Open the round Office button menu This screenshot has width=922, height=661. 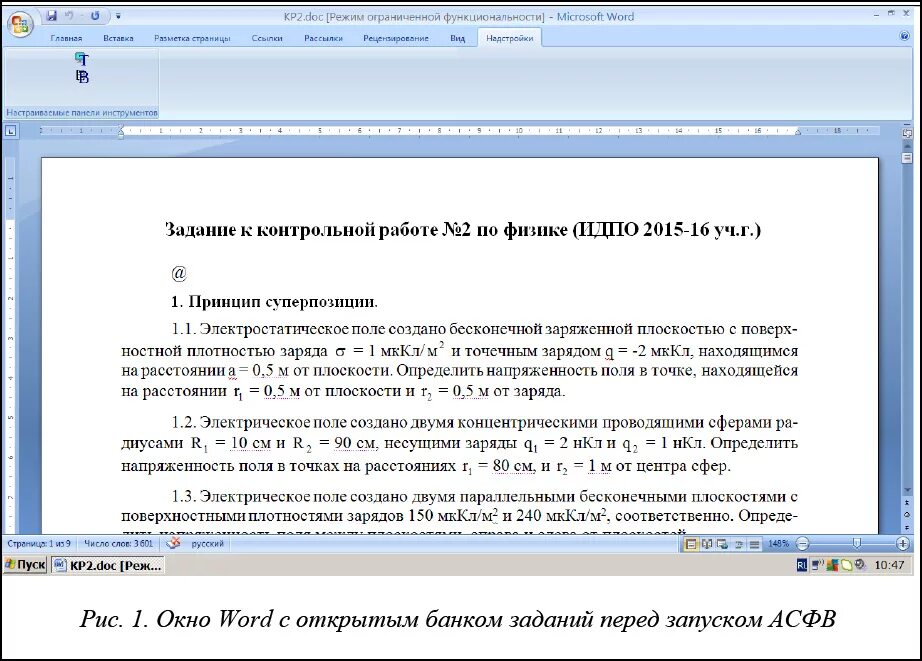coord(20,24)
